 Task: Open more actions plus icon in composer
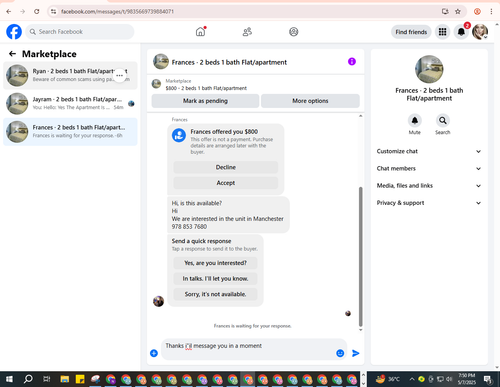coord(154,353)
